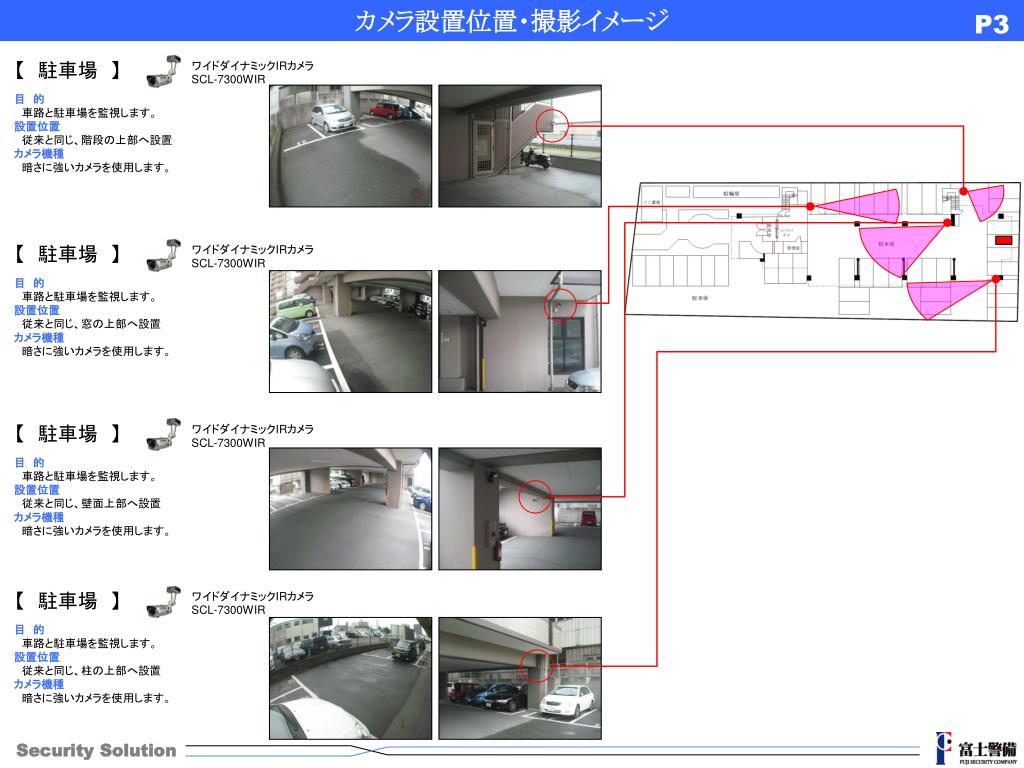Click the red circle on the staircase photo

552,124
